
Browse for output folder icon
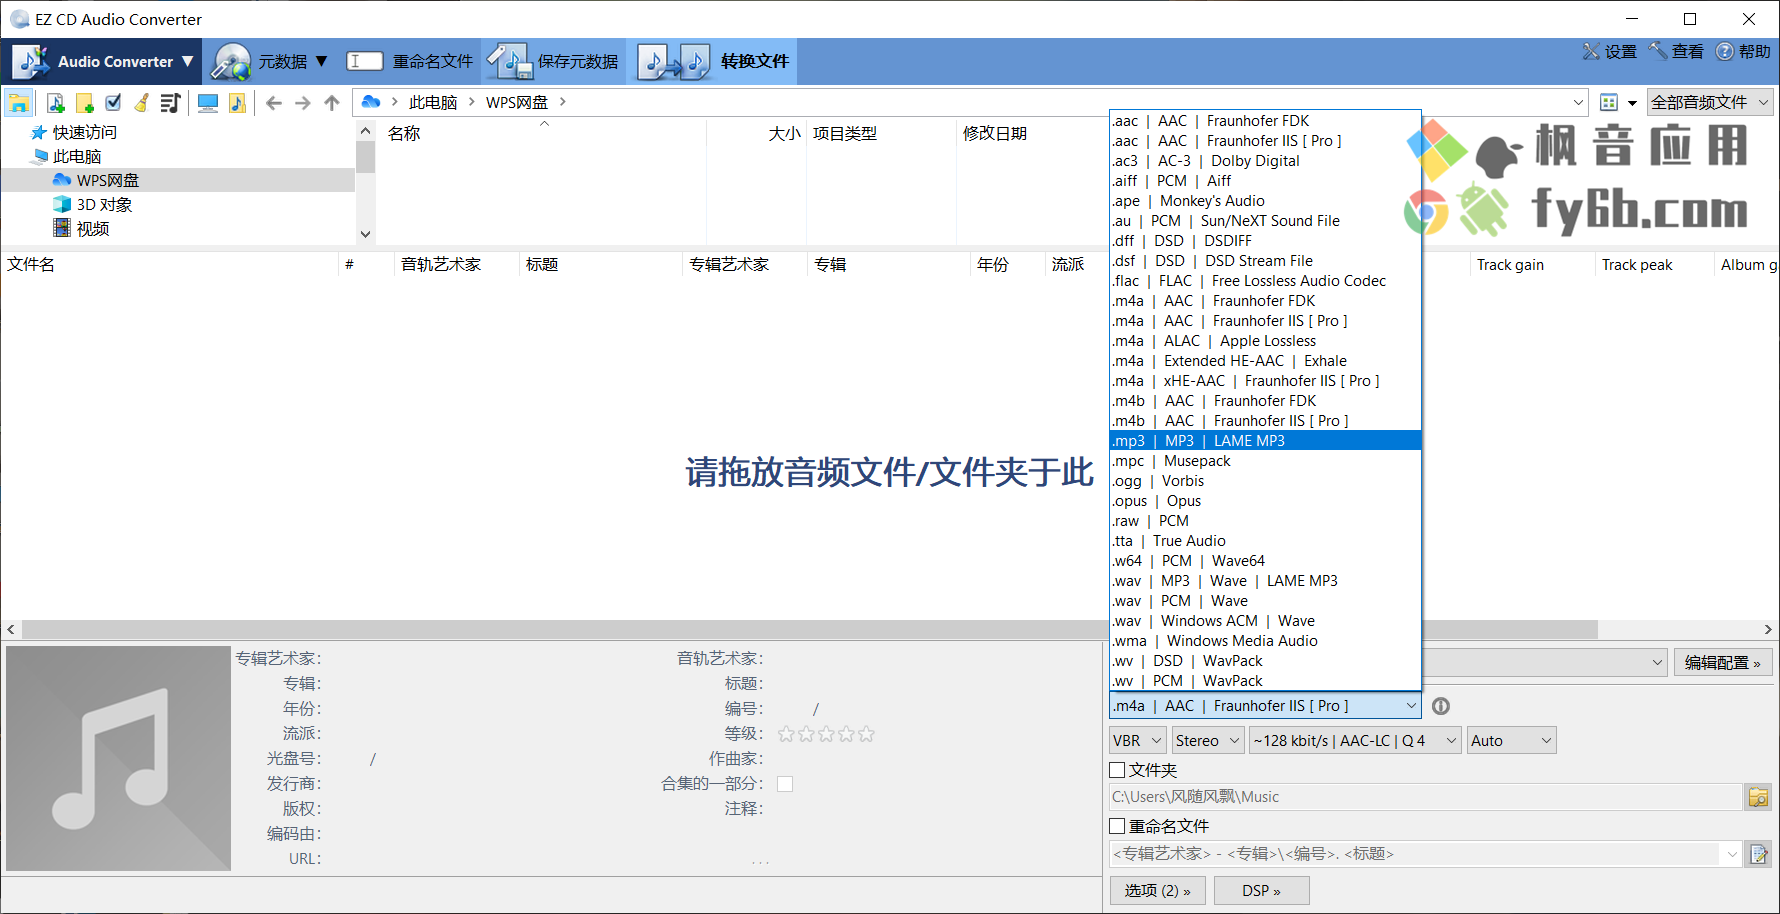click(1758, 797)
